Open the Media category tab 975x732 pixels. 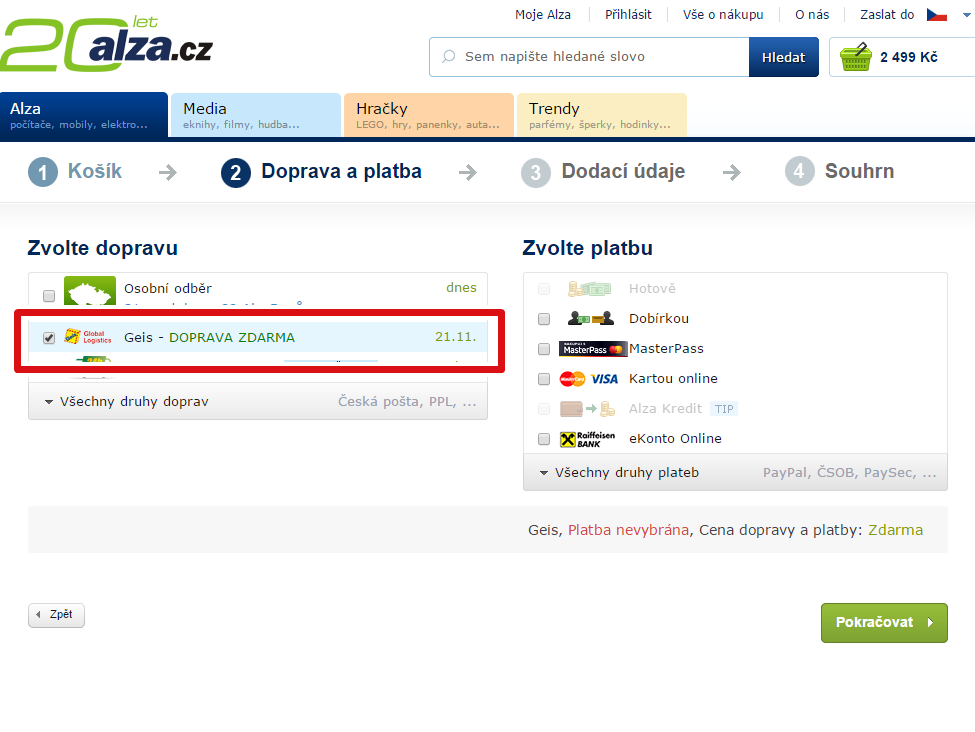[x=256, y=115]
